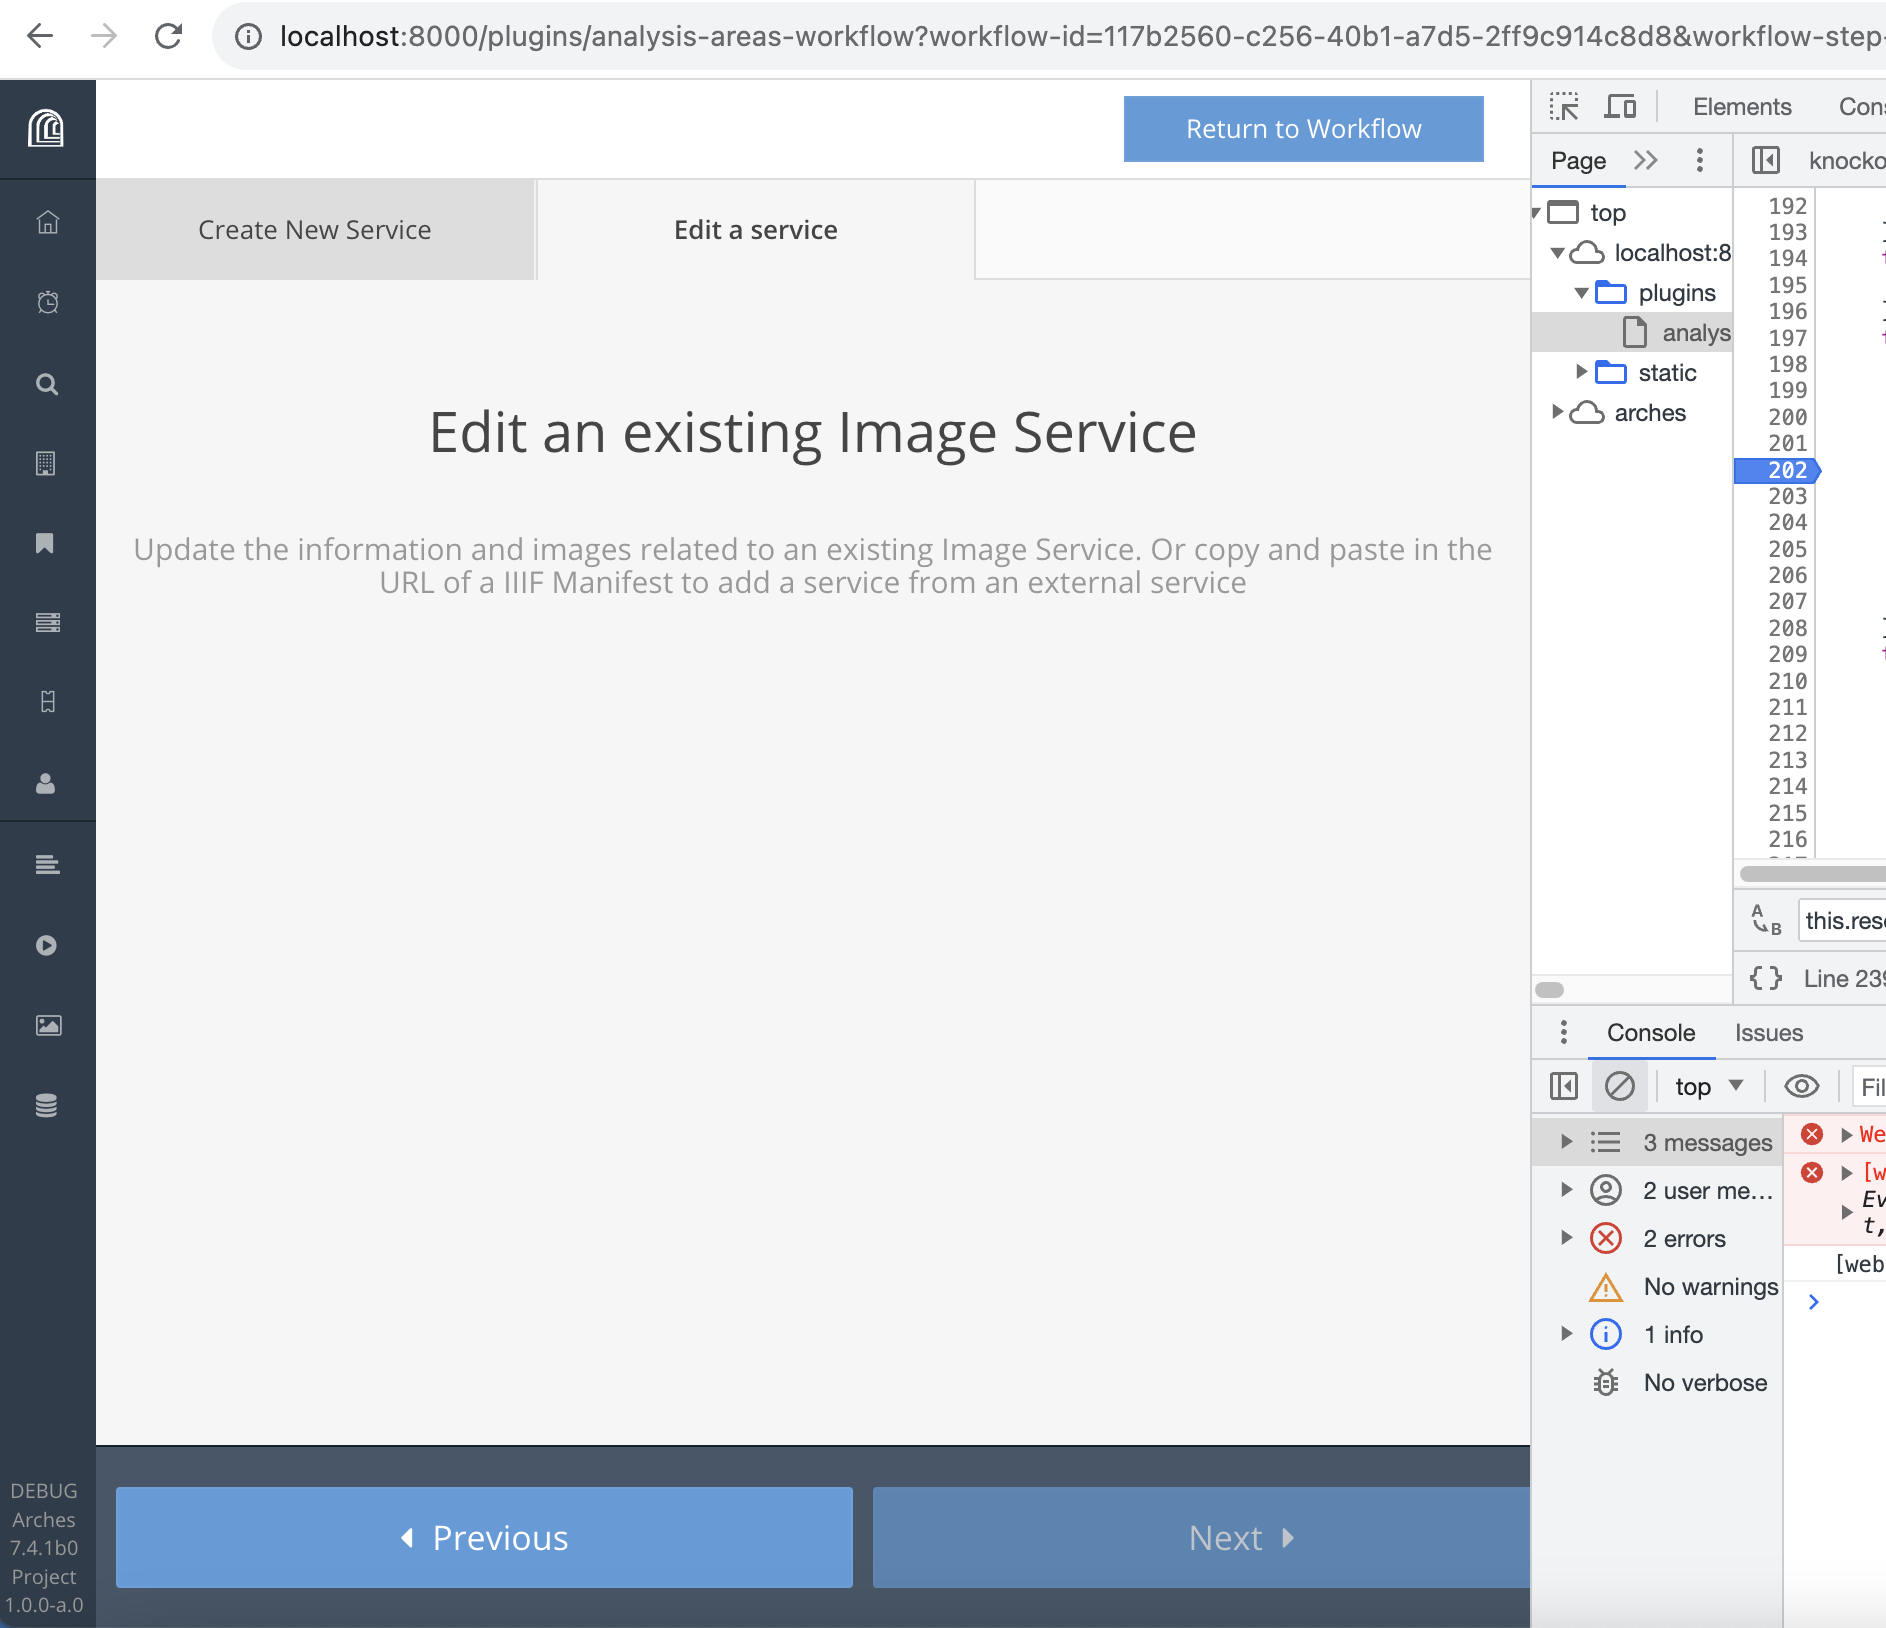Click the image gallery icon in the sidebar

[47, 1025]
